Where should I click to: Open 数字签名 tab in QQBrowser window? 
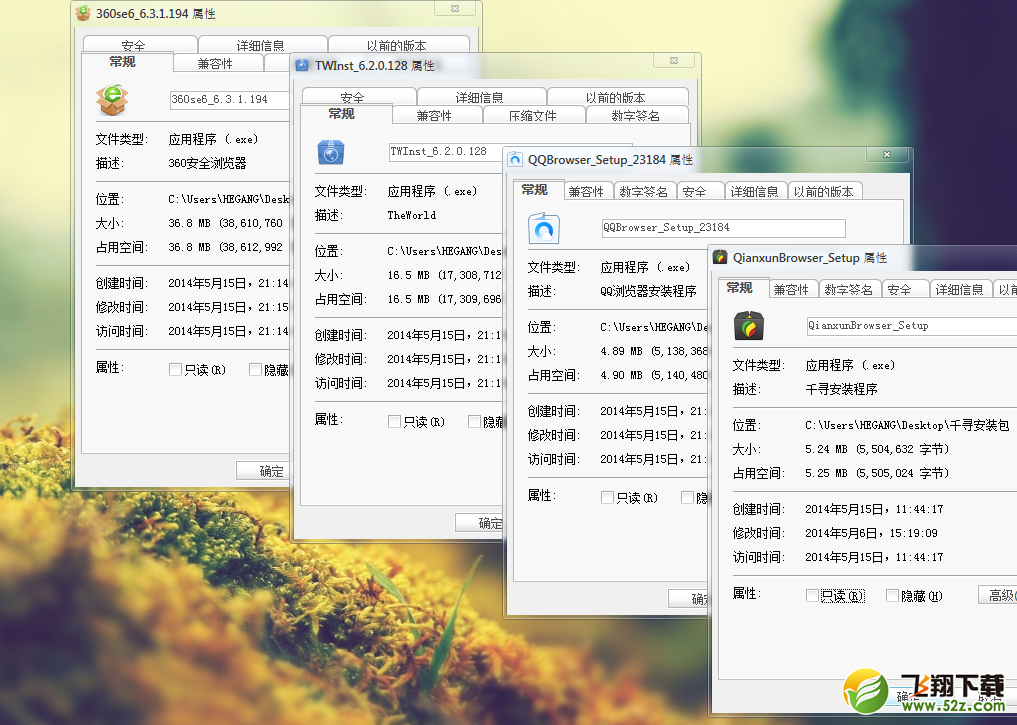(x=644, y=191)
